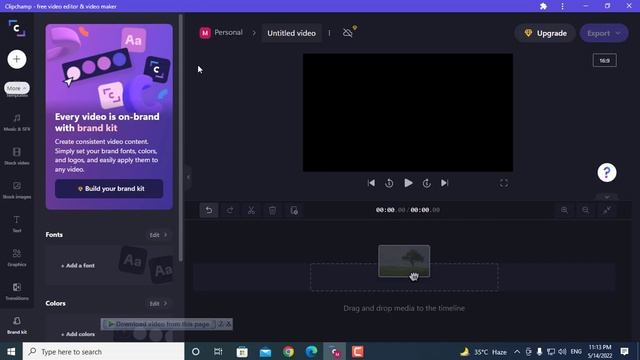Click the weather 35°C Haze widget
The width and height of the screenshot is (640, 360).
tap(484, 351)
